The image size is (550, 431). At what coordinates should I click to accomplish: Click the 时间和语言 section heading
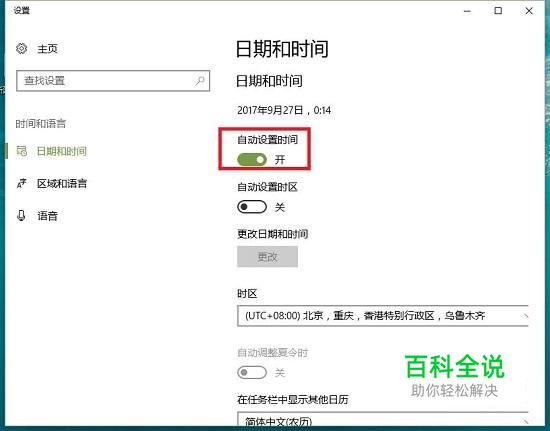click(41, 123)
